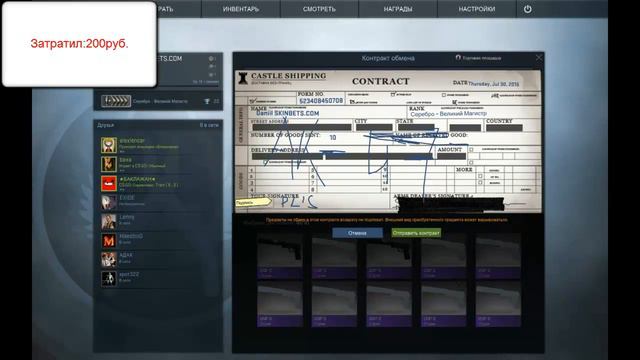Open the НАСТРОЙКИ menu tab
640x360 pixels.
click(x=477, y=9)
